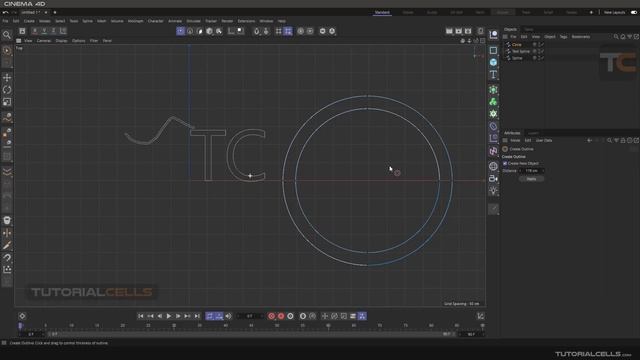Toggle Create New Object checkbox
This screenshot has height=360, width=640.
click(x=505, y=163)
